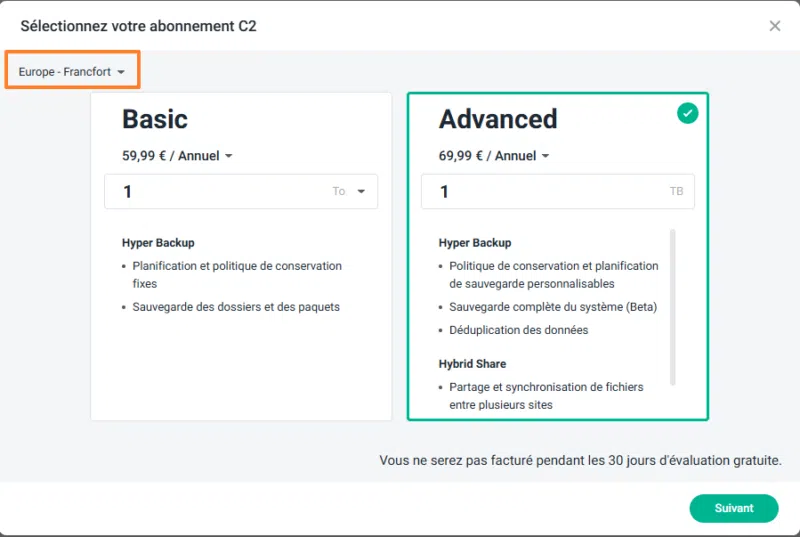Click the Basic storage quantity field
Image resolution: width=800 pixels, height=537 pixels.
pos(220,191)
